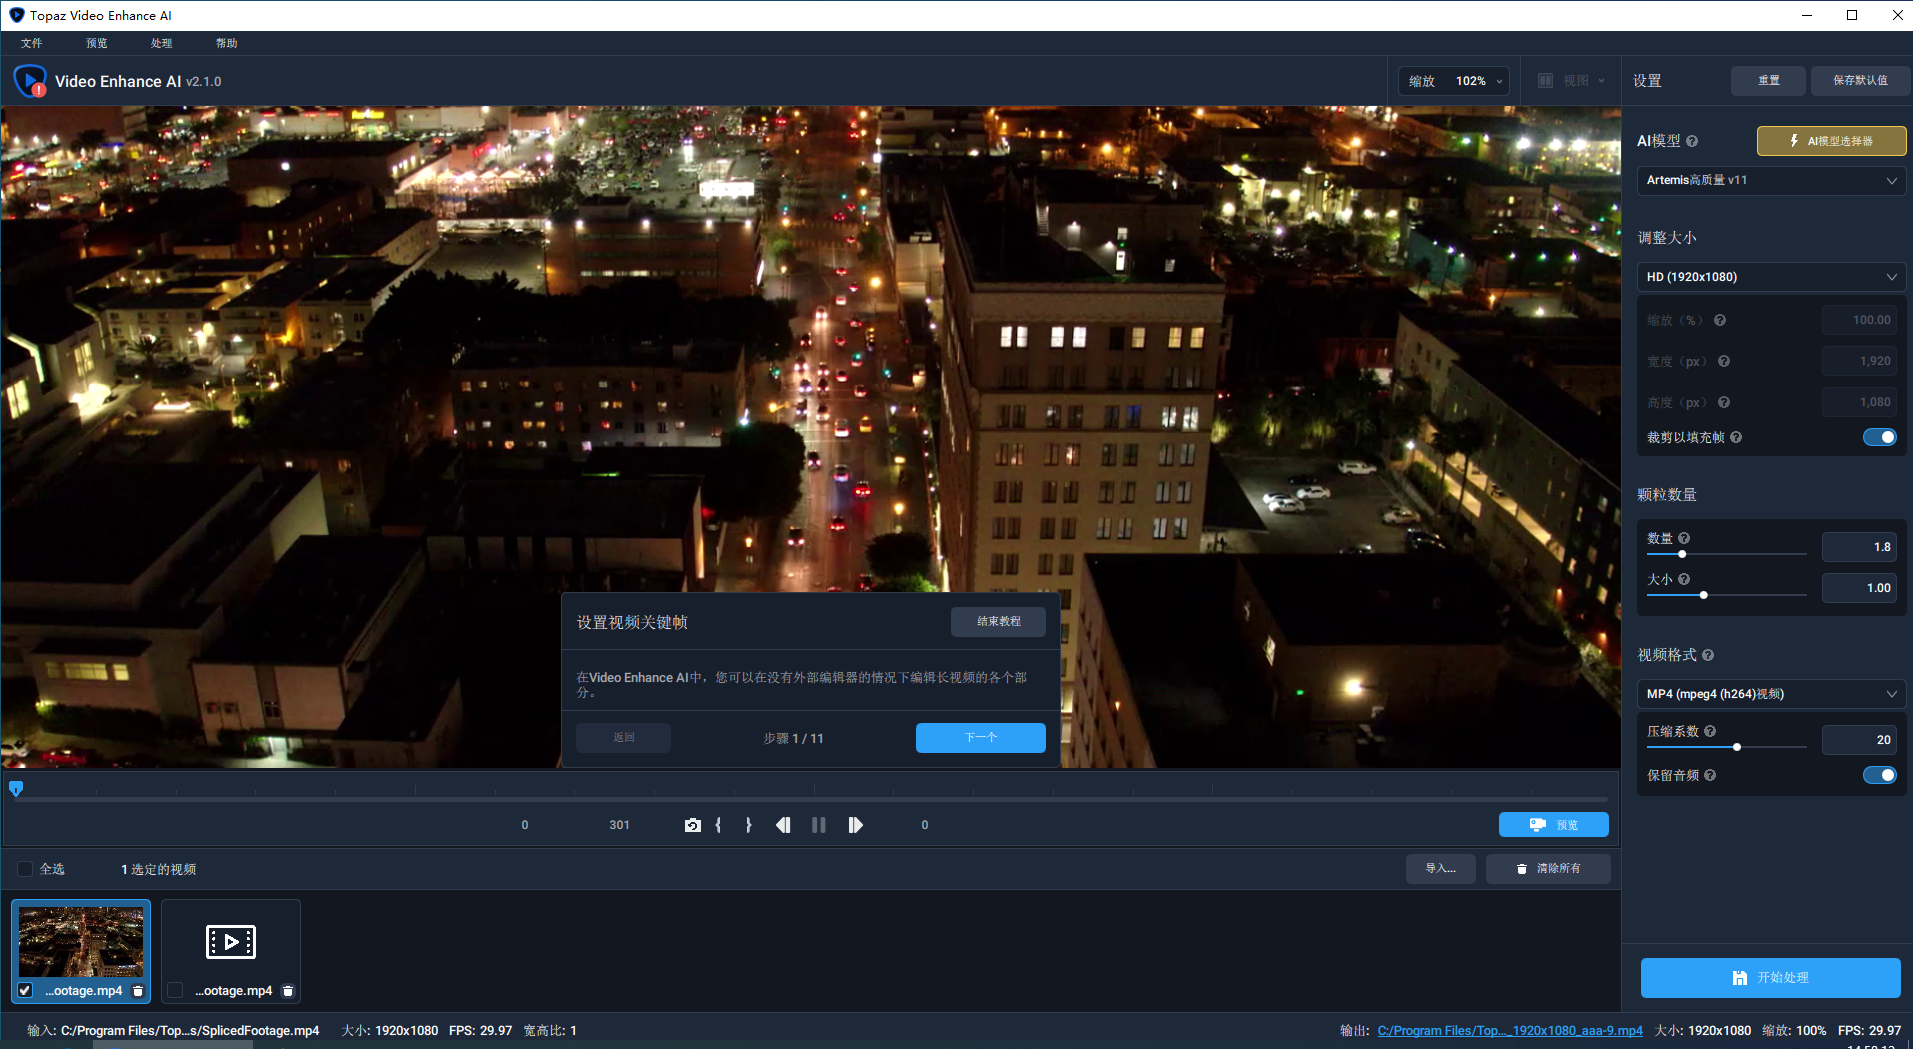Open the HD (1920x1080) size dropdown

(x=1771, y=277)
